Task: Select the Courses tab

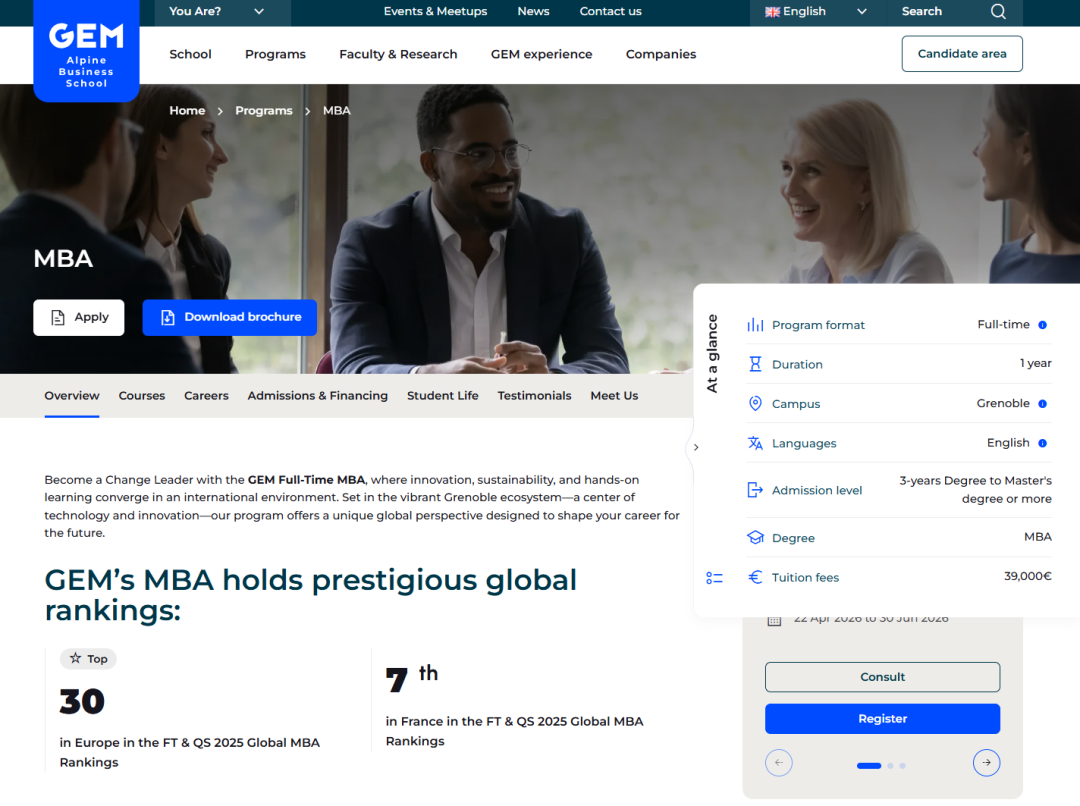Action: tap(142, 396)
